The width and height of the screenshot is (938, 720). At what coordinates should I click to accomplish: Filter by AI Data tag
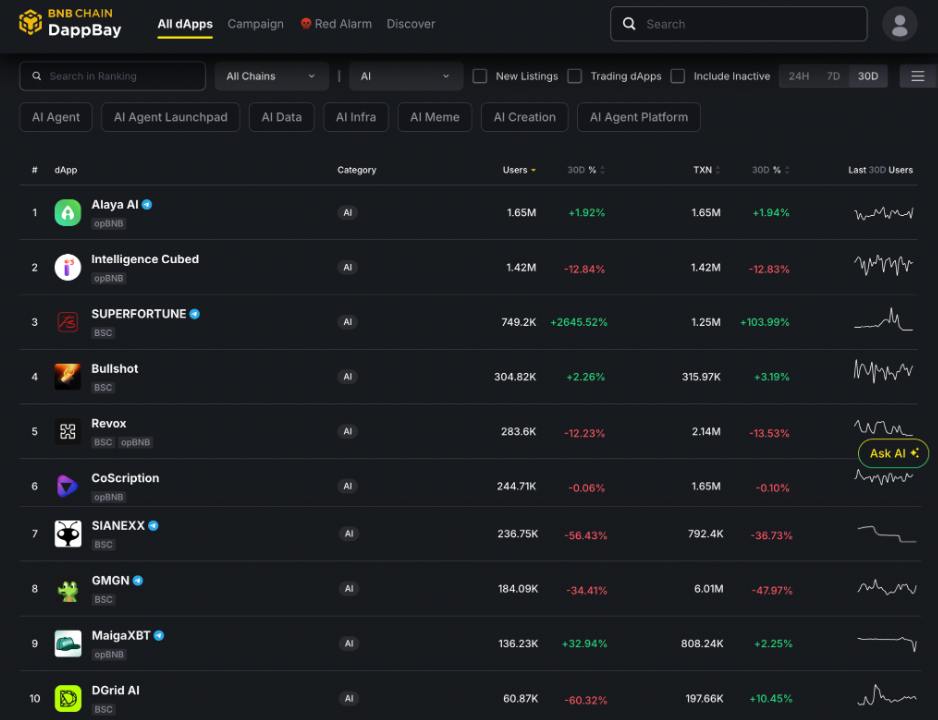281,117
